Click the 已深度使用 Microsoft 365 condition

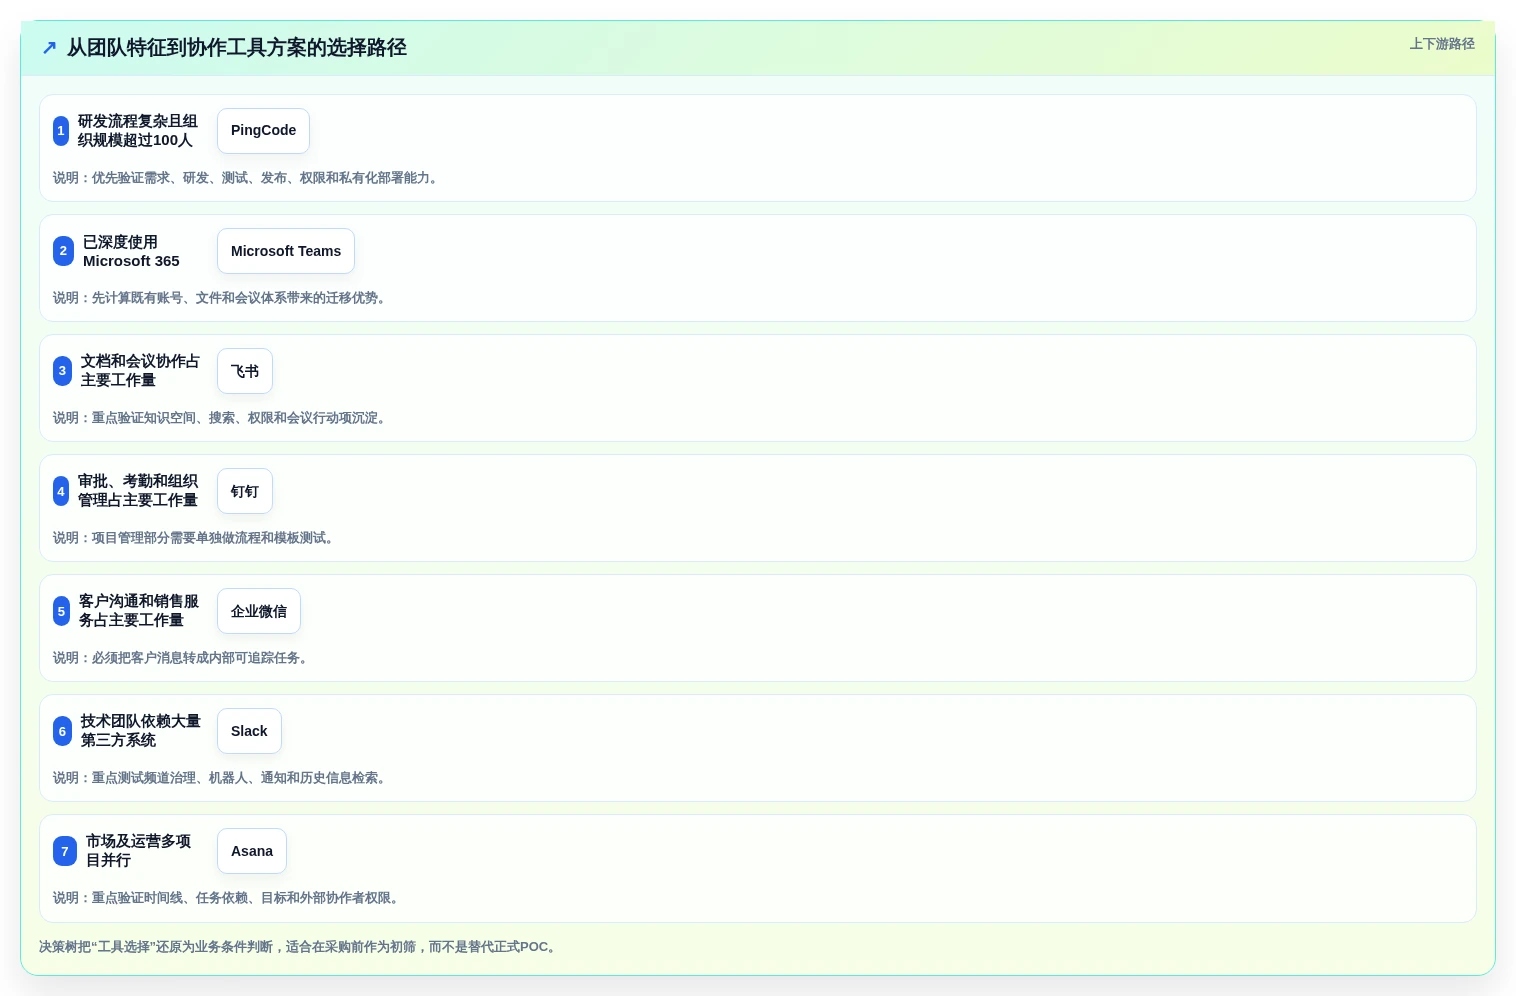[131, 251]
